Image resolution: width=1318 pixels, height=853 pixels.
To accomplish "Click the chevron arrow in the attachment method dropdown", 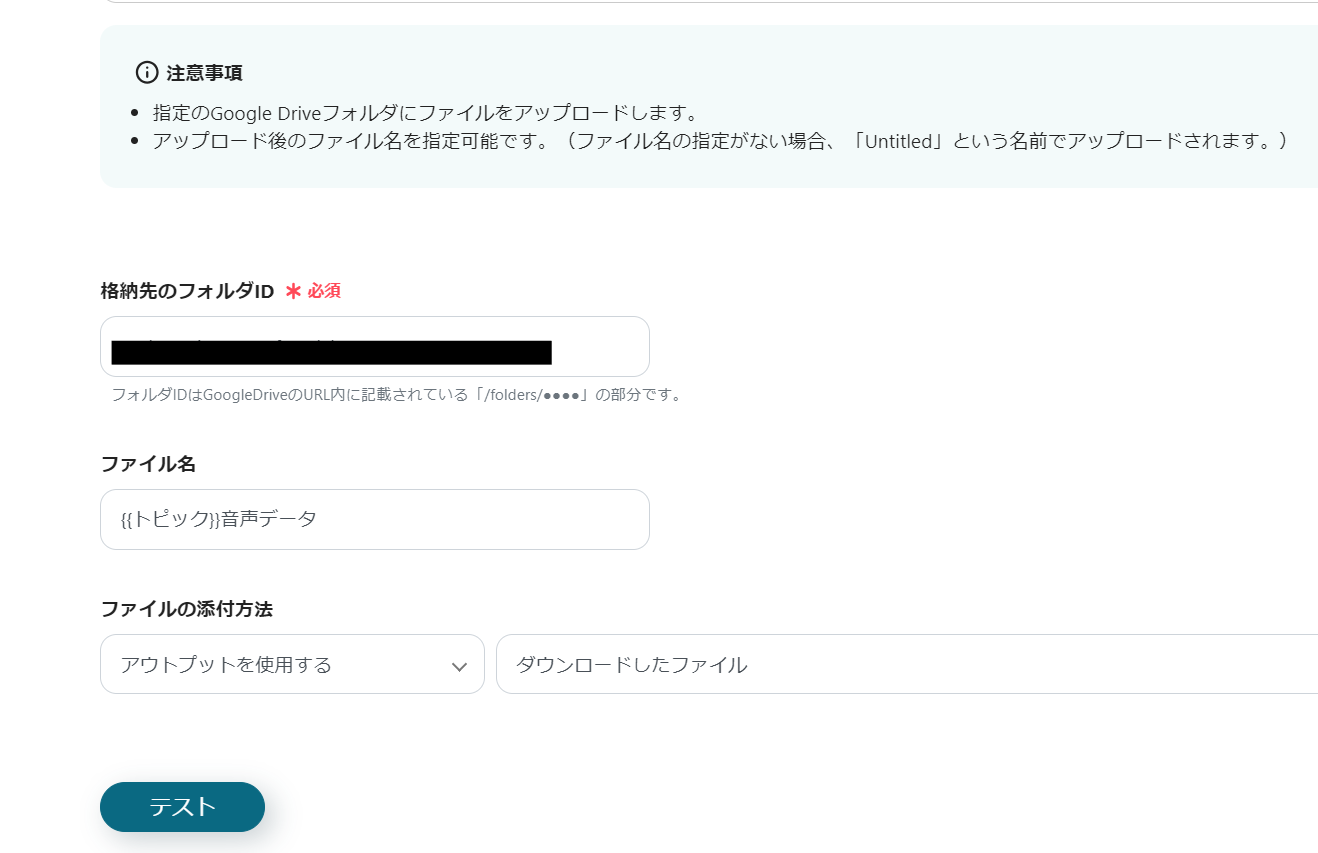I will (459, 666).
